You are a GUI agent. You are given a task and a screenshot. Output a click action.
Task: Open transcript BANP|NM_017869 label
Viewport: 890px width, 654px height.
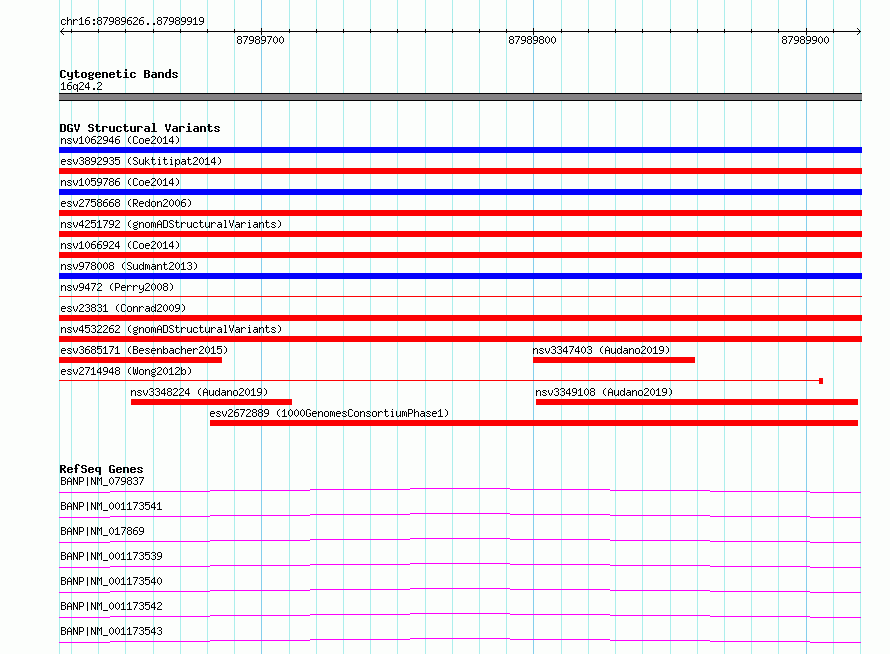(102, 531)
